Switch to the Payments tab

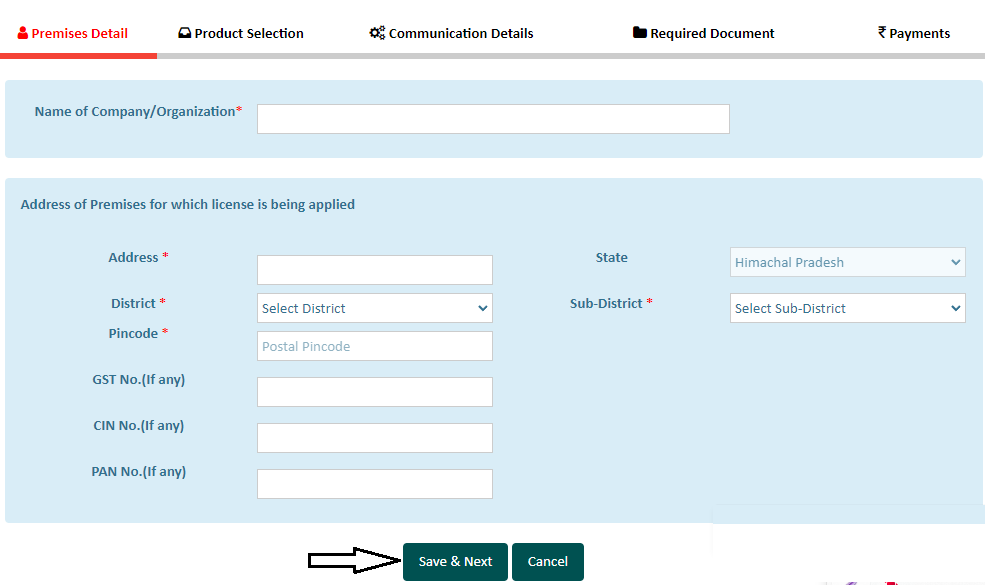click(x=914, y=33)
